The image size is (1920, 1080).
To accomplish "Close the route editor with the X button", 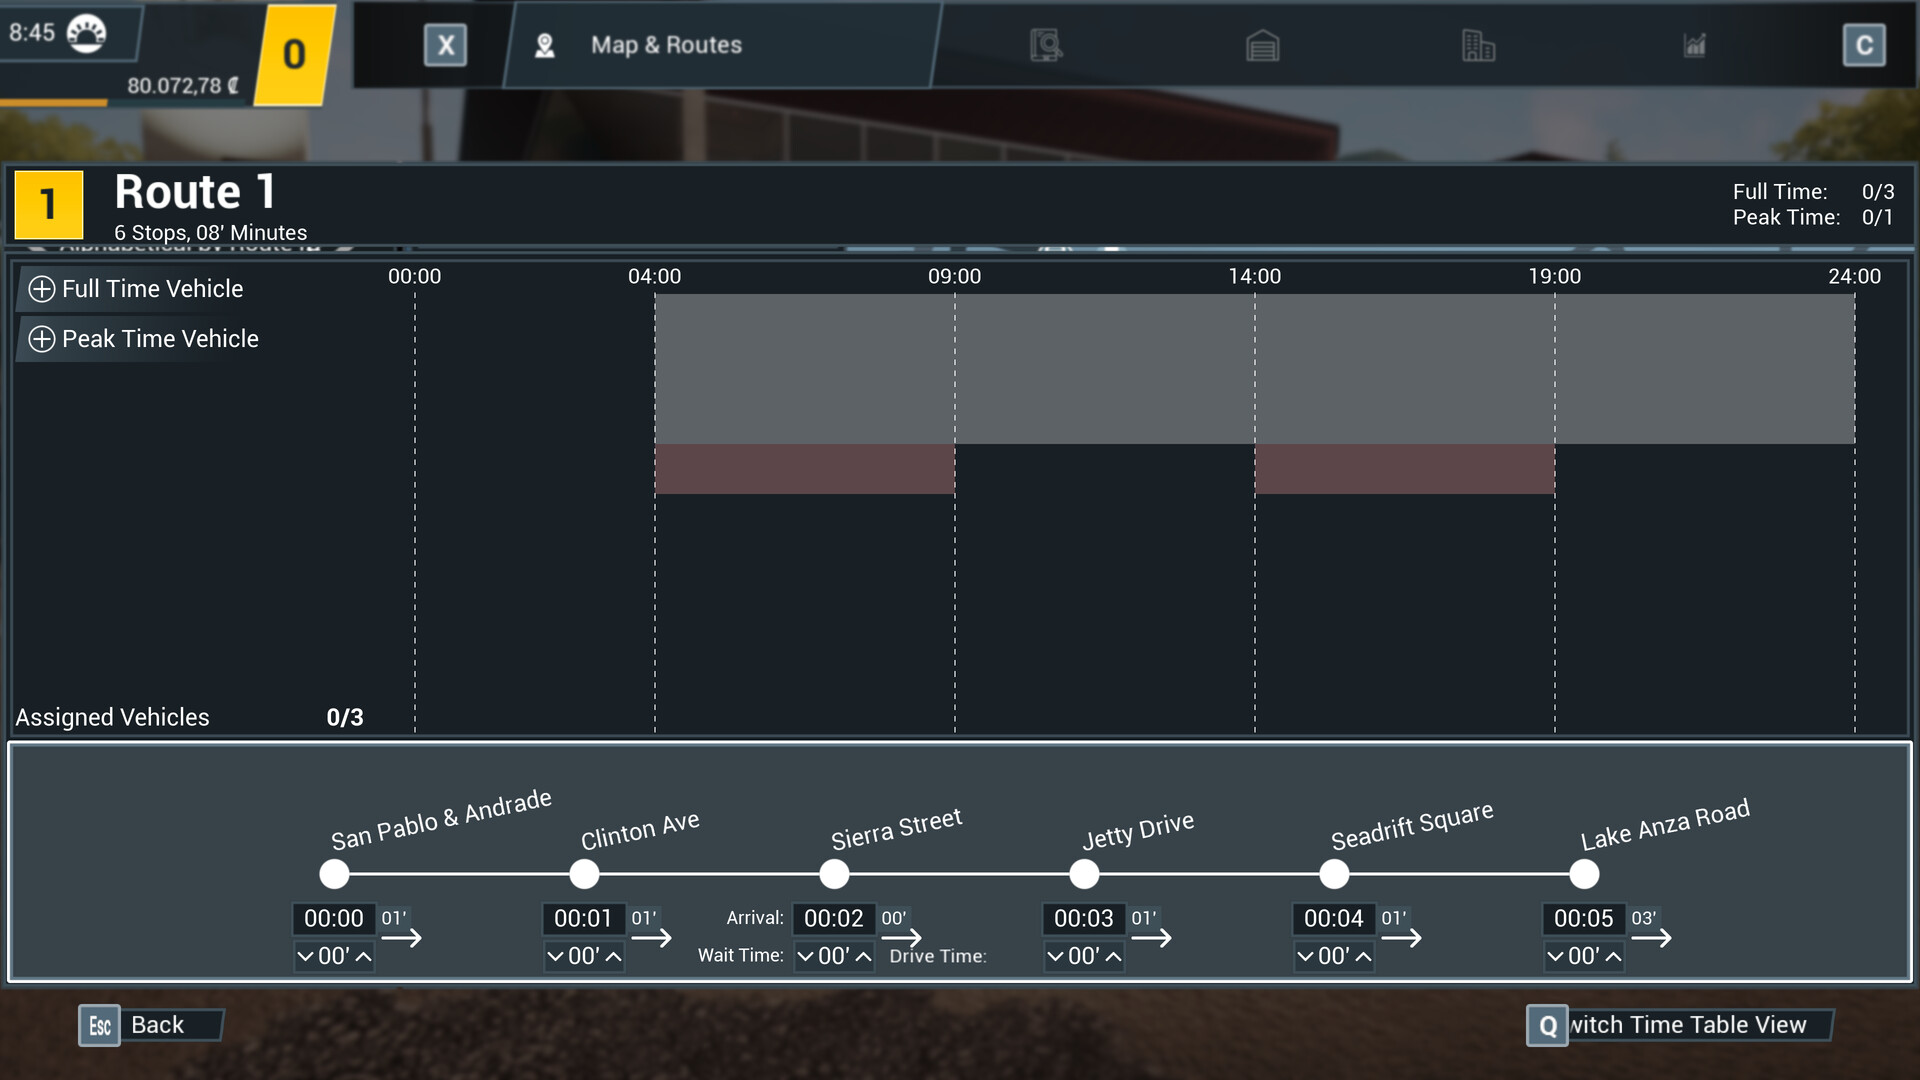I will tap(445, 45).
